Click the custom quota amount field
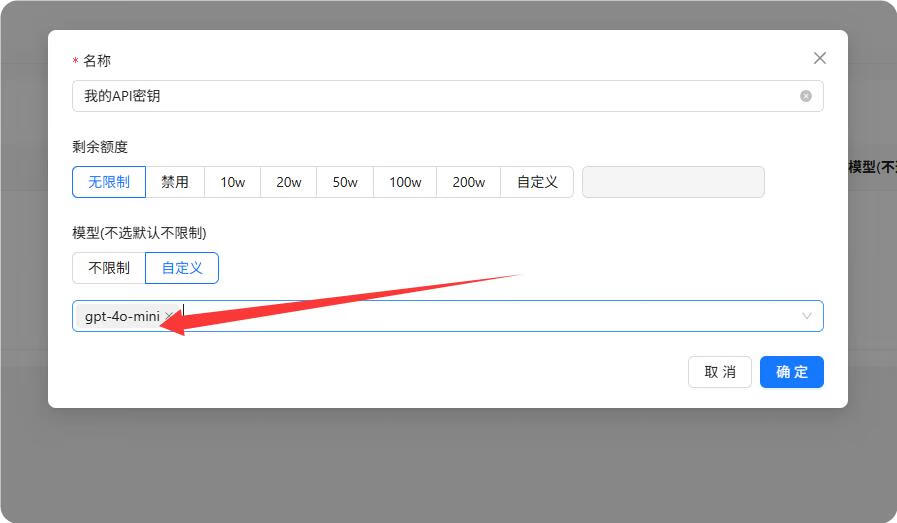Screen dimensions: 897x523 pyautogui.click(x=673, y=182)
